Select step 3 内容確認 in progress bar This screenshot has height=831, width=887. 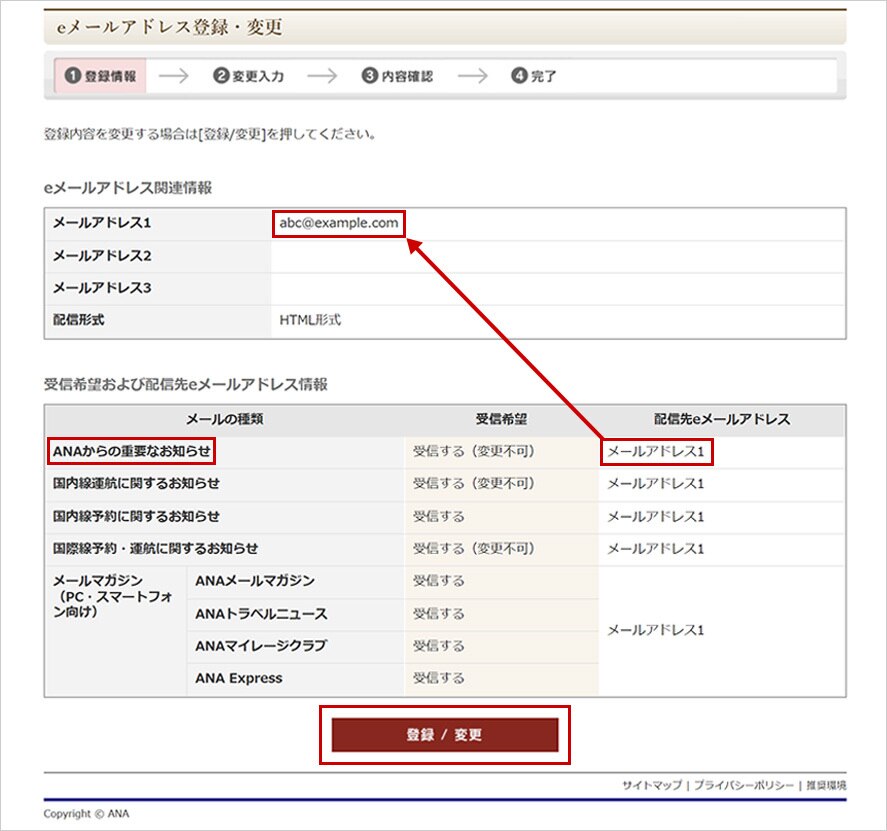(397, 76)
